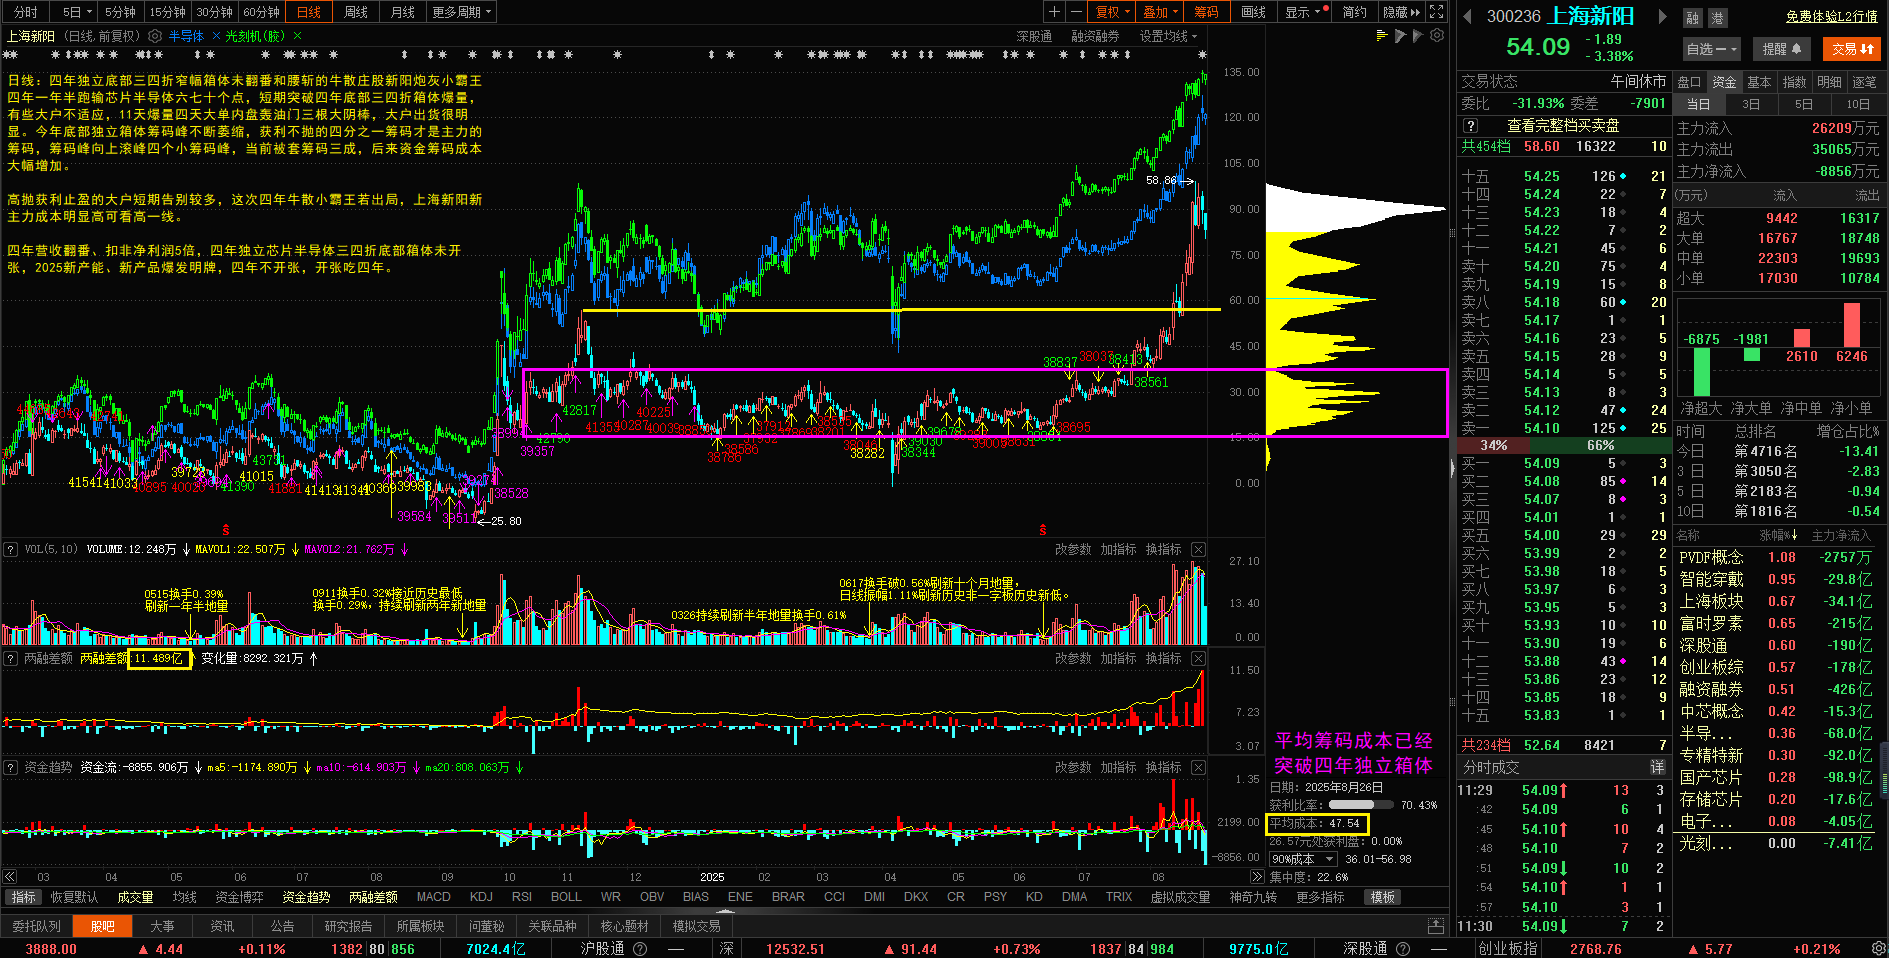Toggle the 两融差额 indicator
Screen dimensions: 1889x958
[373, 897]
